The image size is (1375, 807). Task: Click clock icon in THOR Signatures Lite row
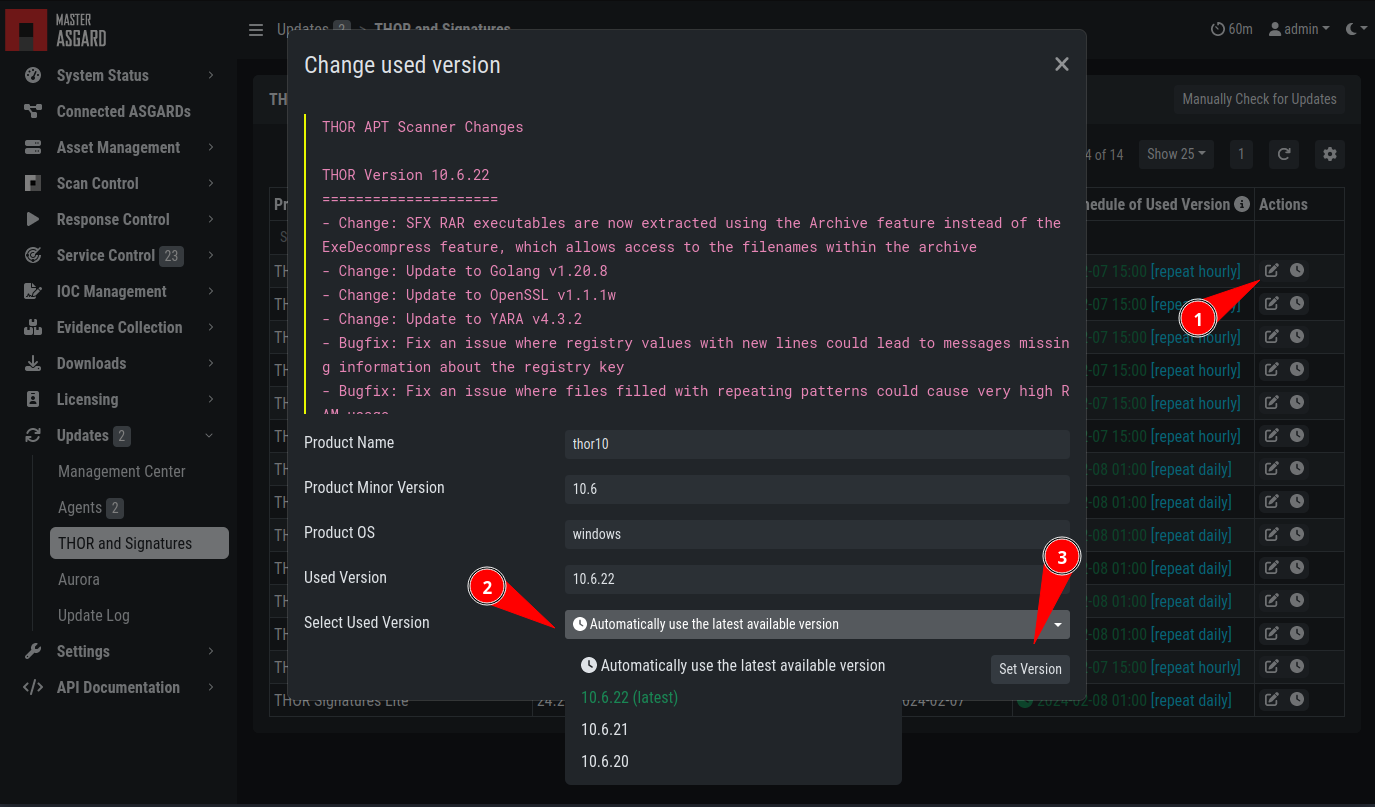click(x=1296, y=699)
